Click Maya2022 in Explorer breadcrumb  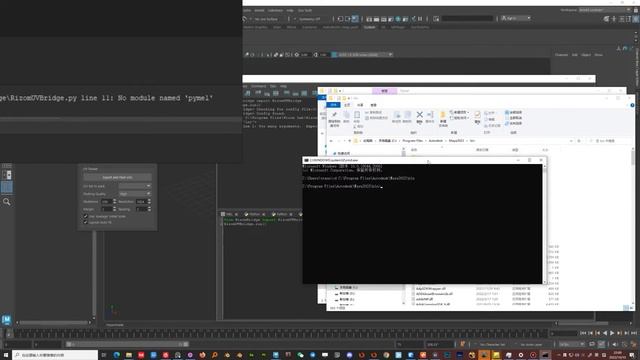click(x=456, y=141)
